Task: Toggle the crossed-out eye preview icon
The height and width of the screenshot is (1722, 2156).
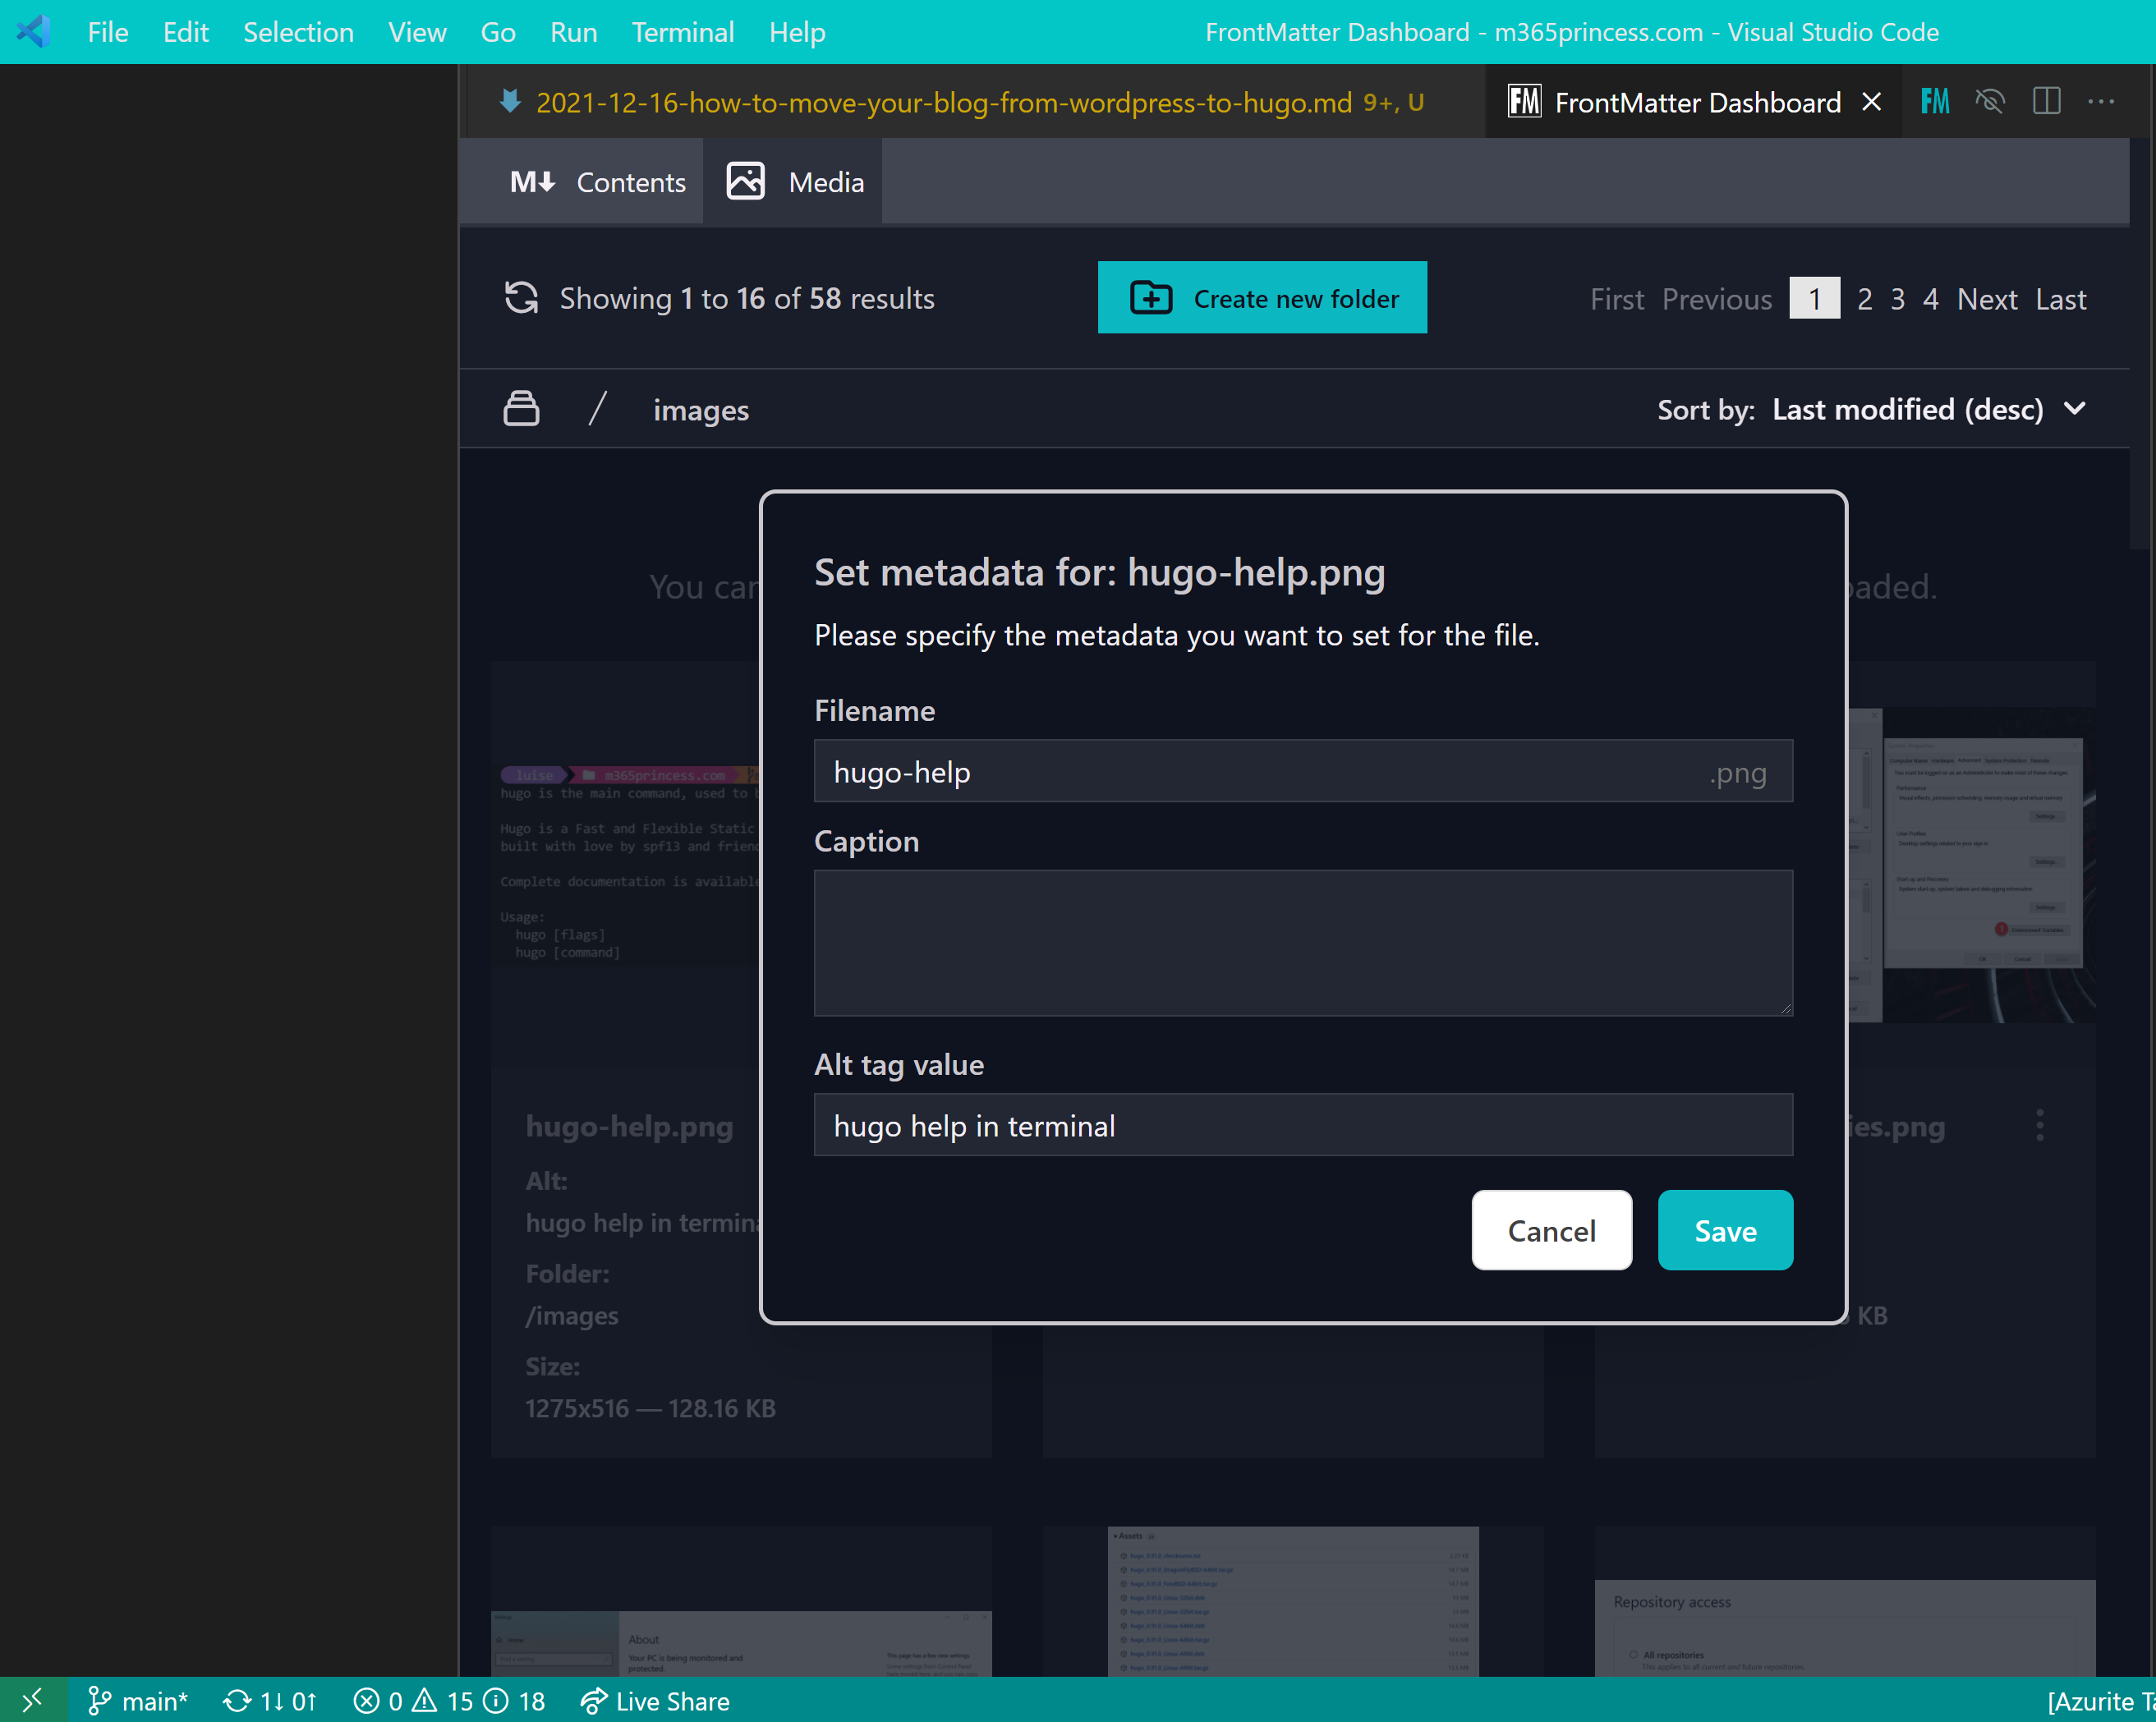Action: click(x=1990, y=101)
